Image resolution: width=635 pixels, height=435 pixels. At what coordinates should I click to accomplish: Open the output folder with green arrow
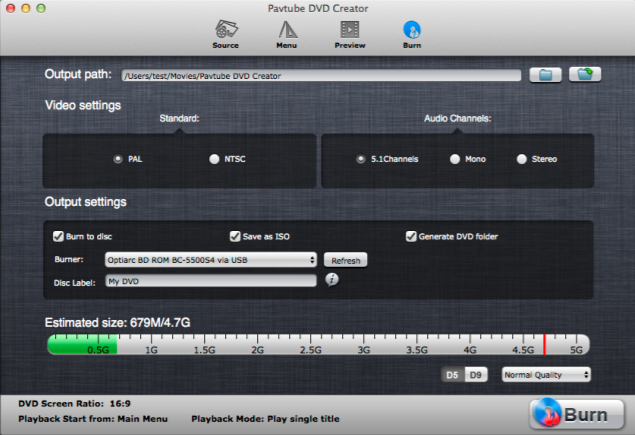585,75
